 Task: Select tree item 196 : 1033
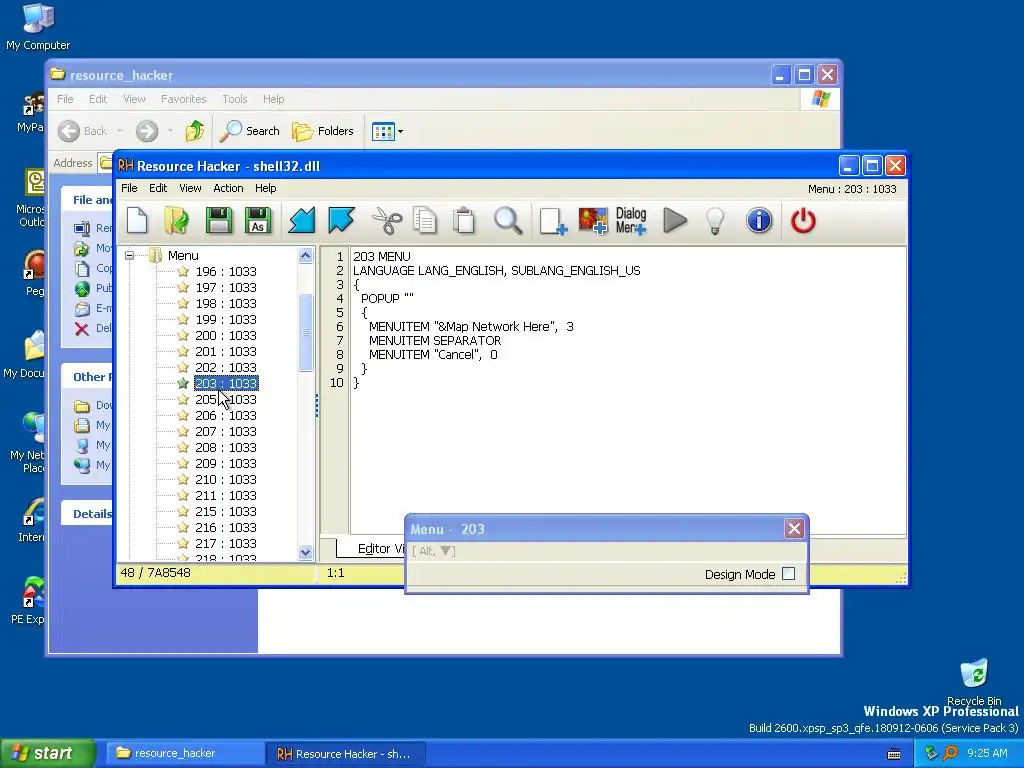click(225, 271)
